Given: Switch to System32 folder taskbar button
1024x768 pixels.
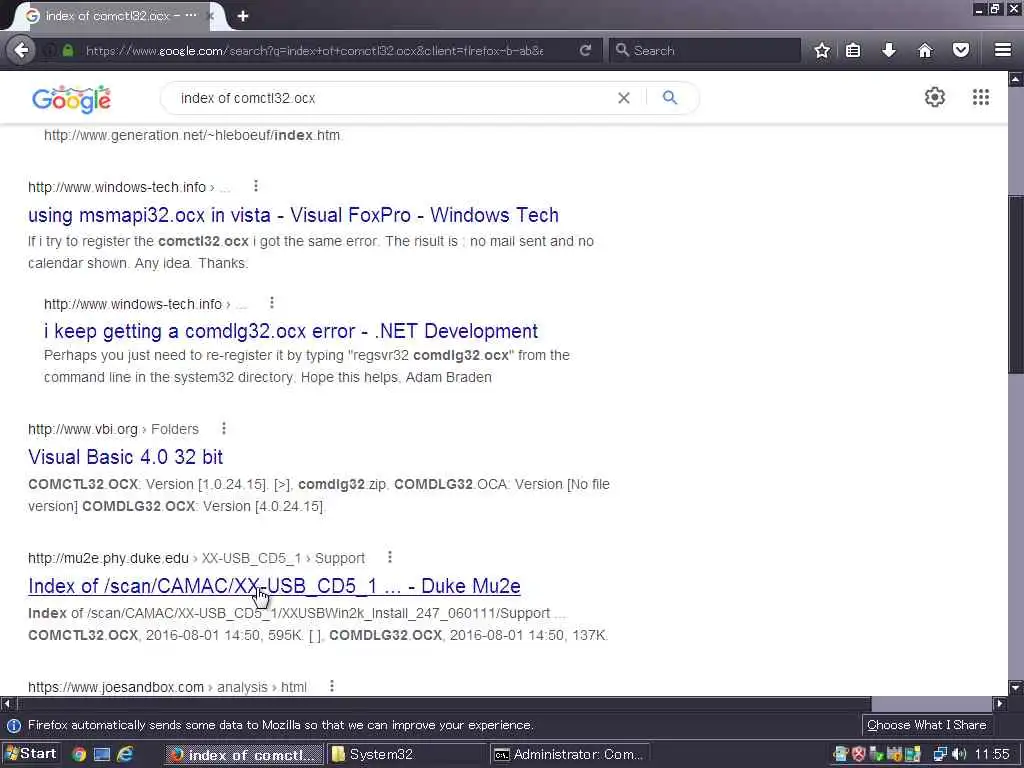Looking at the screenshot, I should tap(407, 755).
